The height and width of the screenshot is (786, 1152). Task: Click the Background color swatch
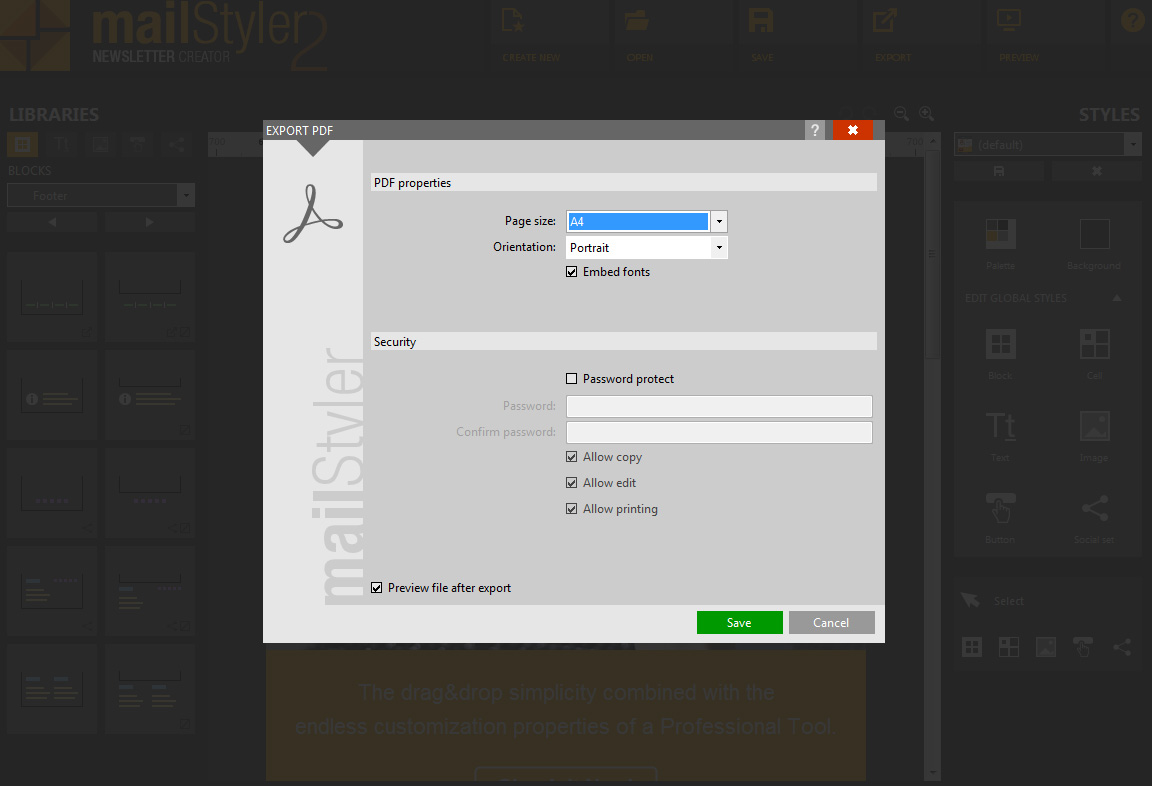point(1095,234)
